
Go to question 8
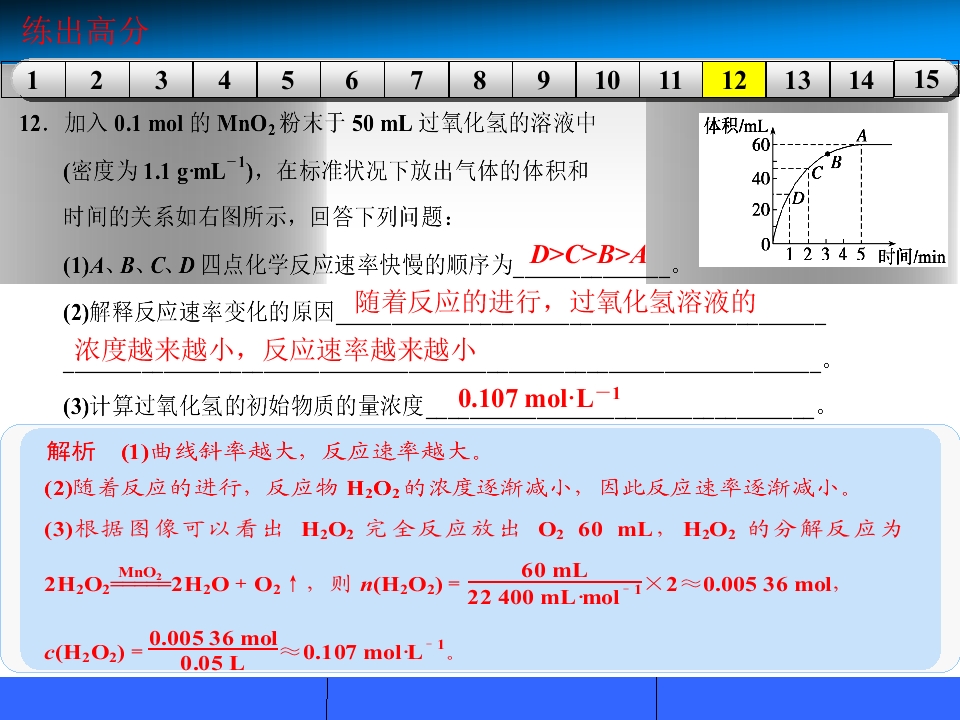[480, 80]
